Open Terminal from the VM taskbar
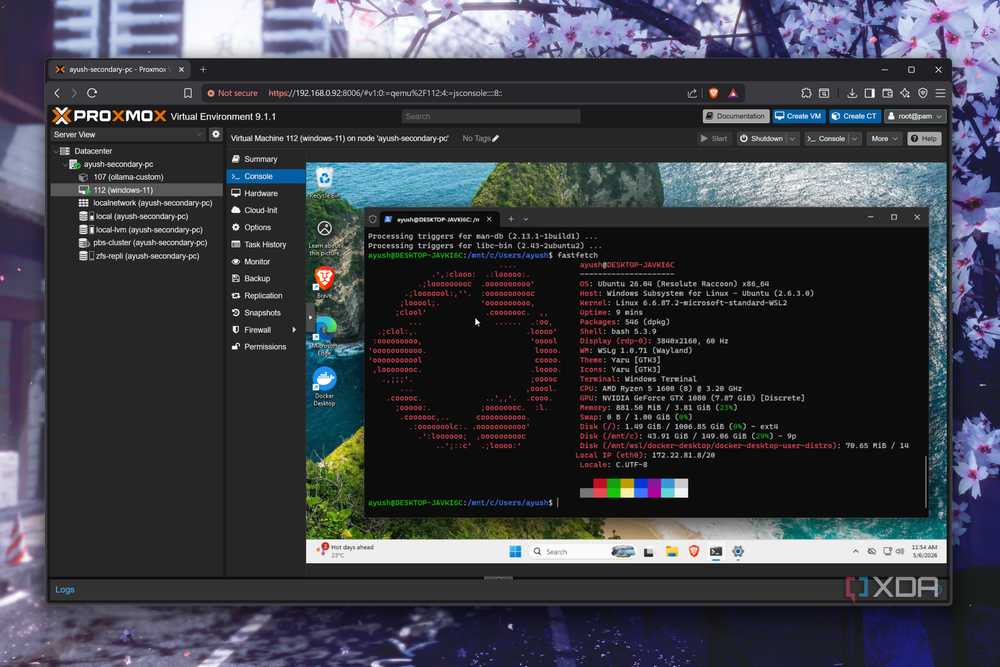1000x667 pixels. [716, 552]
